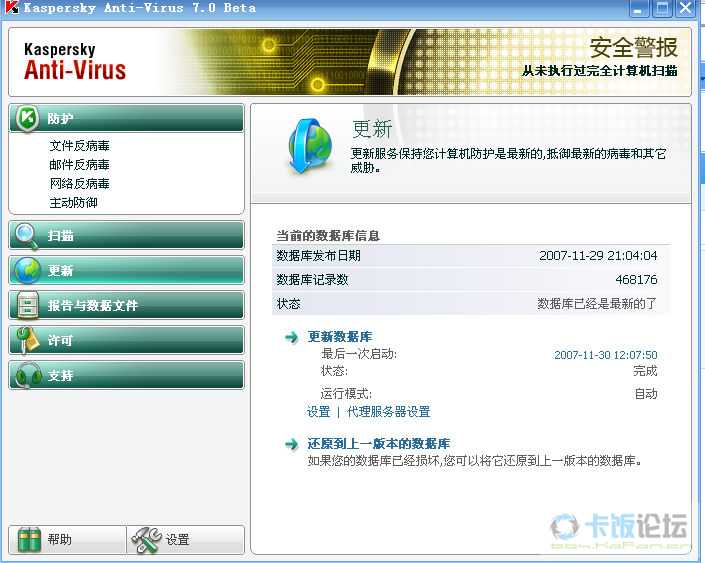Select the 更新 update section
Viewport: 705px width, 563px height.
(126, 270)
